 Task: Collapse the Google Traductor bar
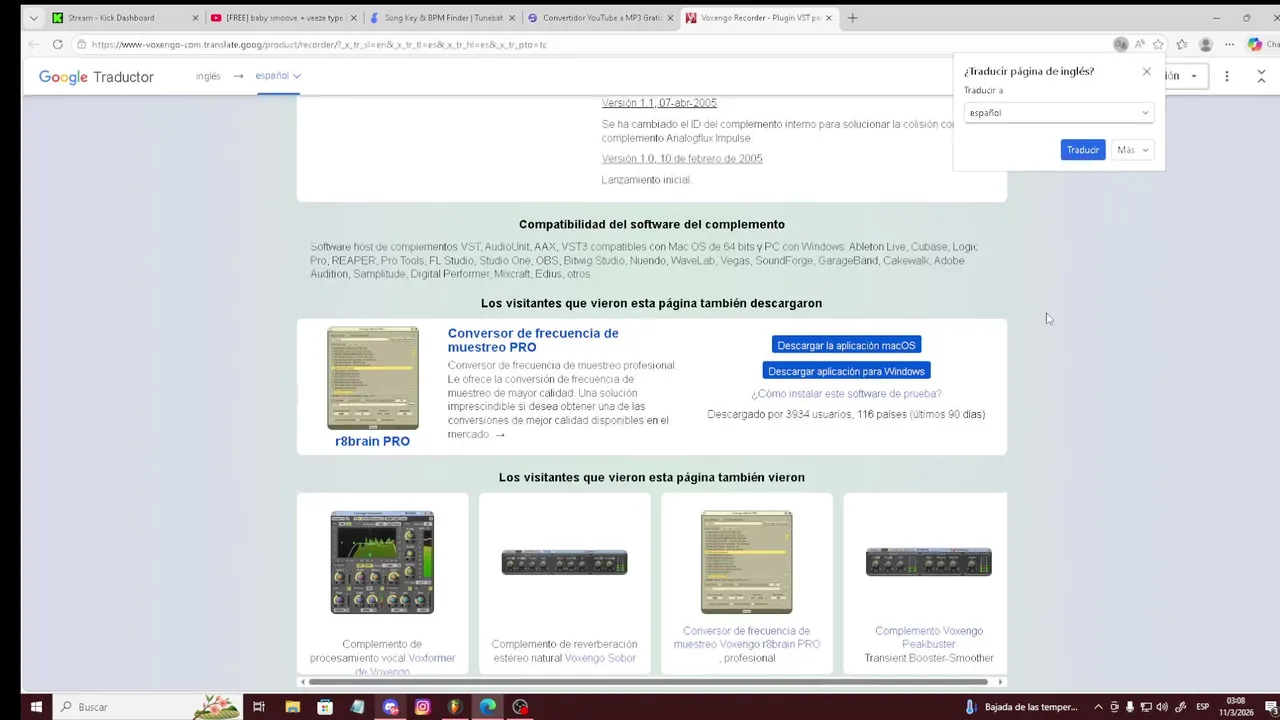(1260, 76)
